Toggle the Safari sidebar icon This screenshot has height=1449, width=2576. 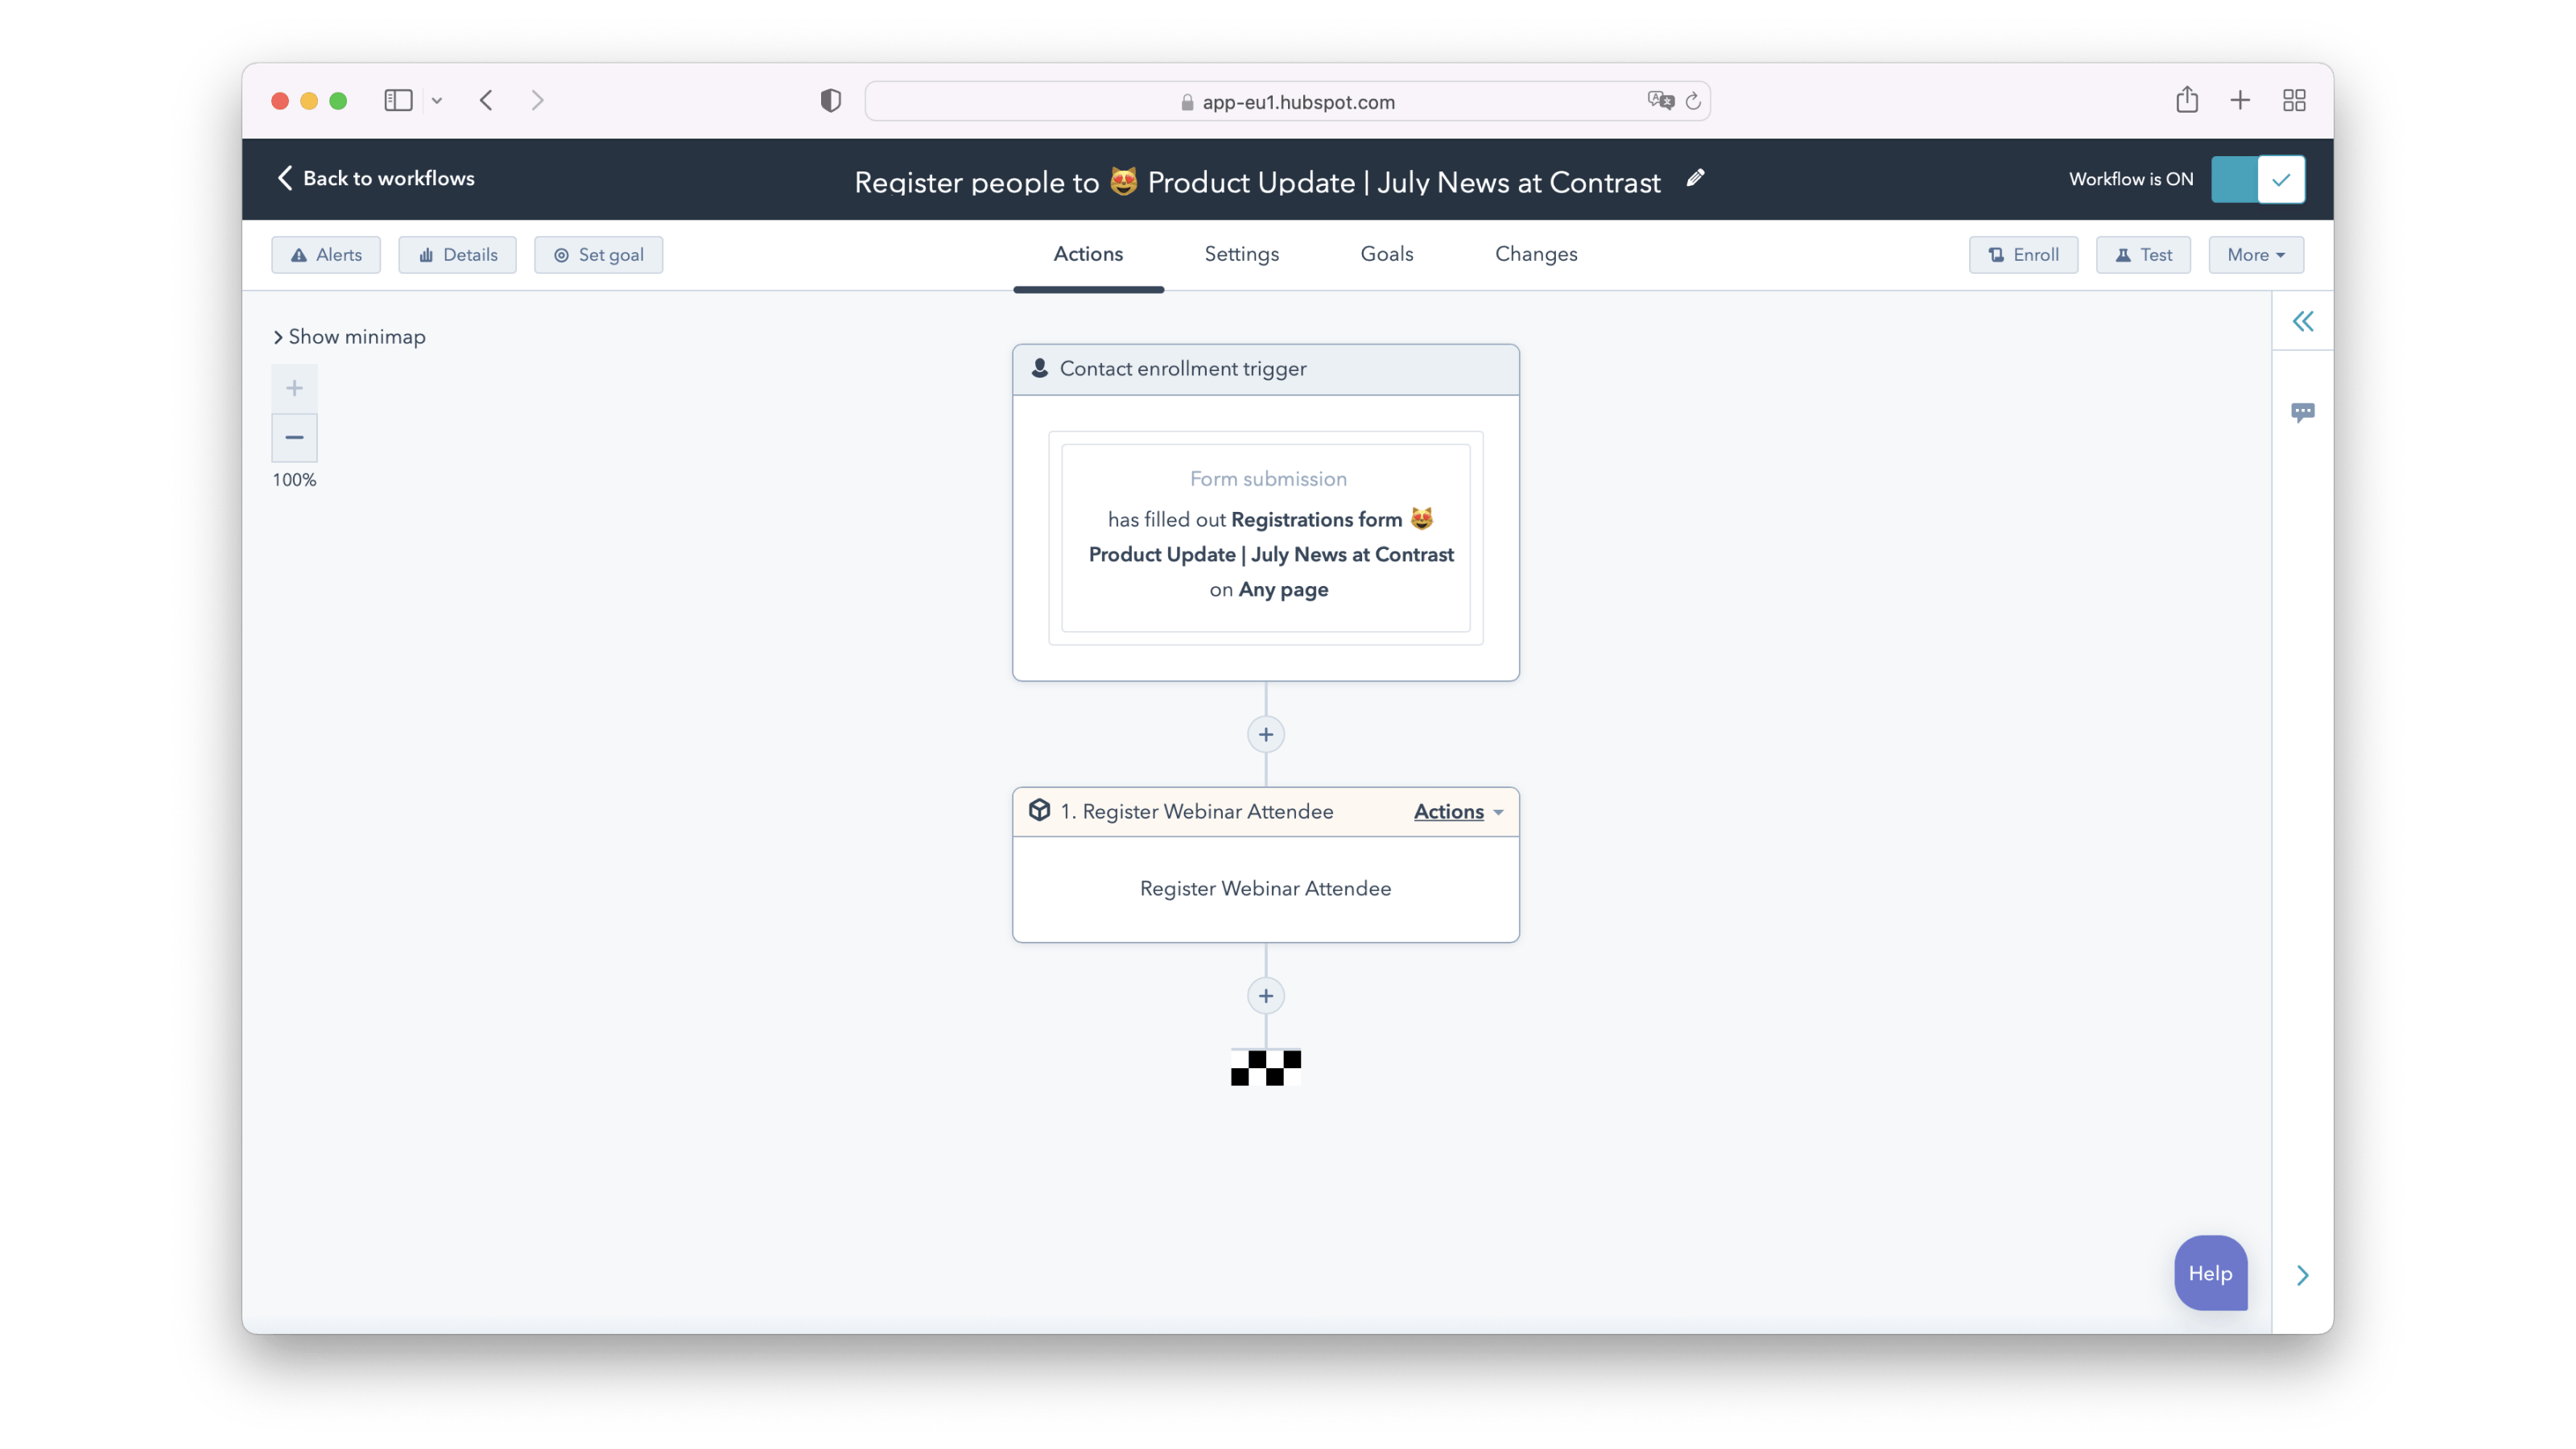point(398,100)
